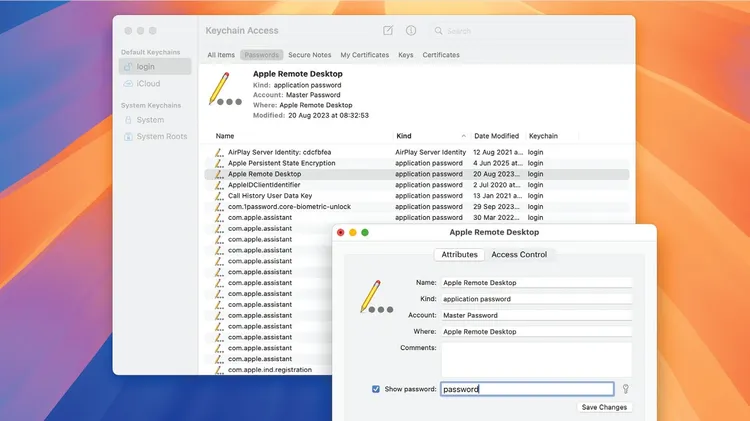Select the Apple Remote Desktop list row
The image size is (750, 421).
[417, 174]
